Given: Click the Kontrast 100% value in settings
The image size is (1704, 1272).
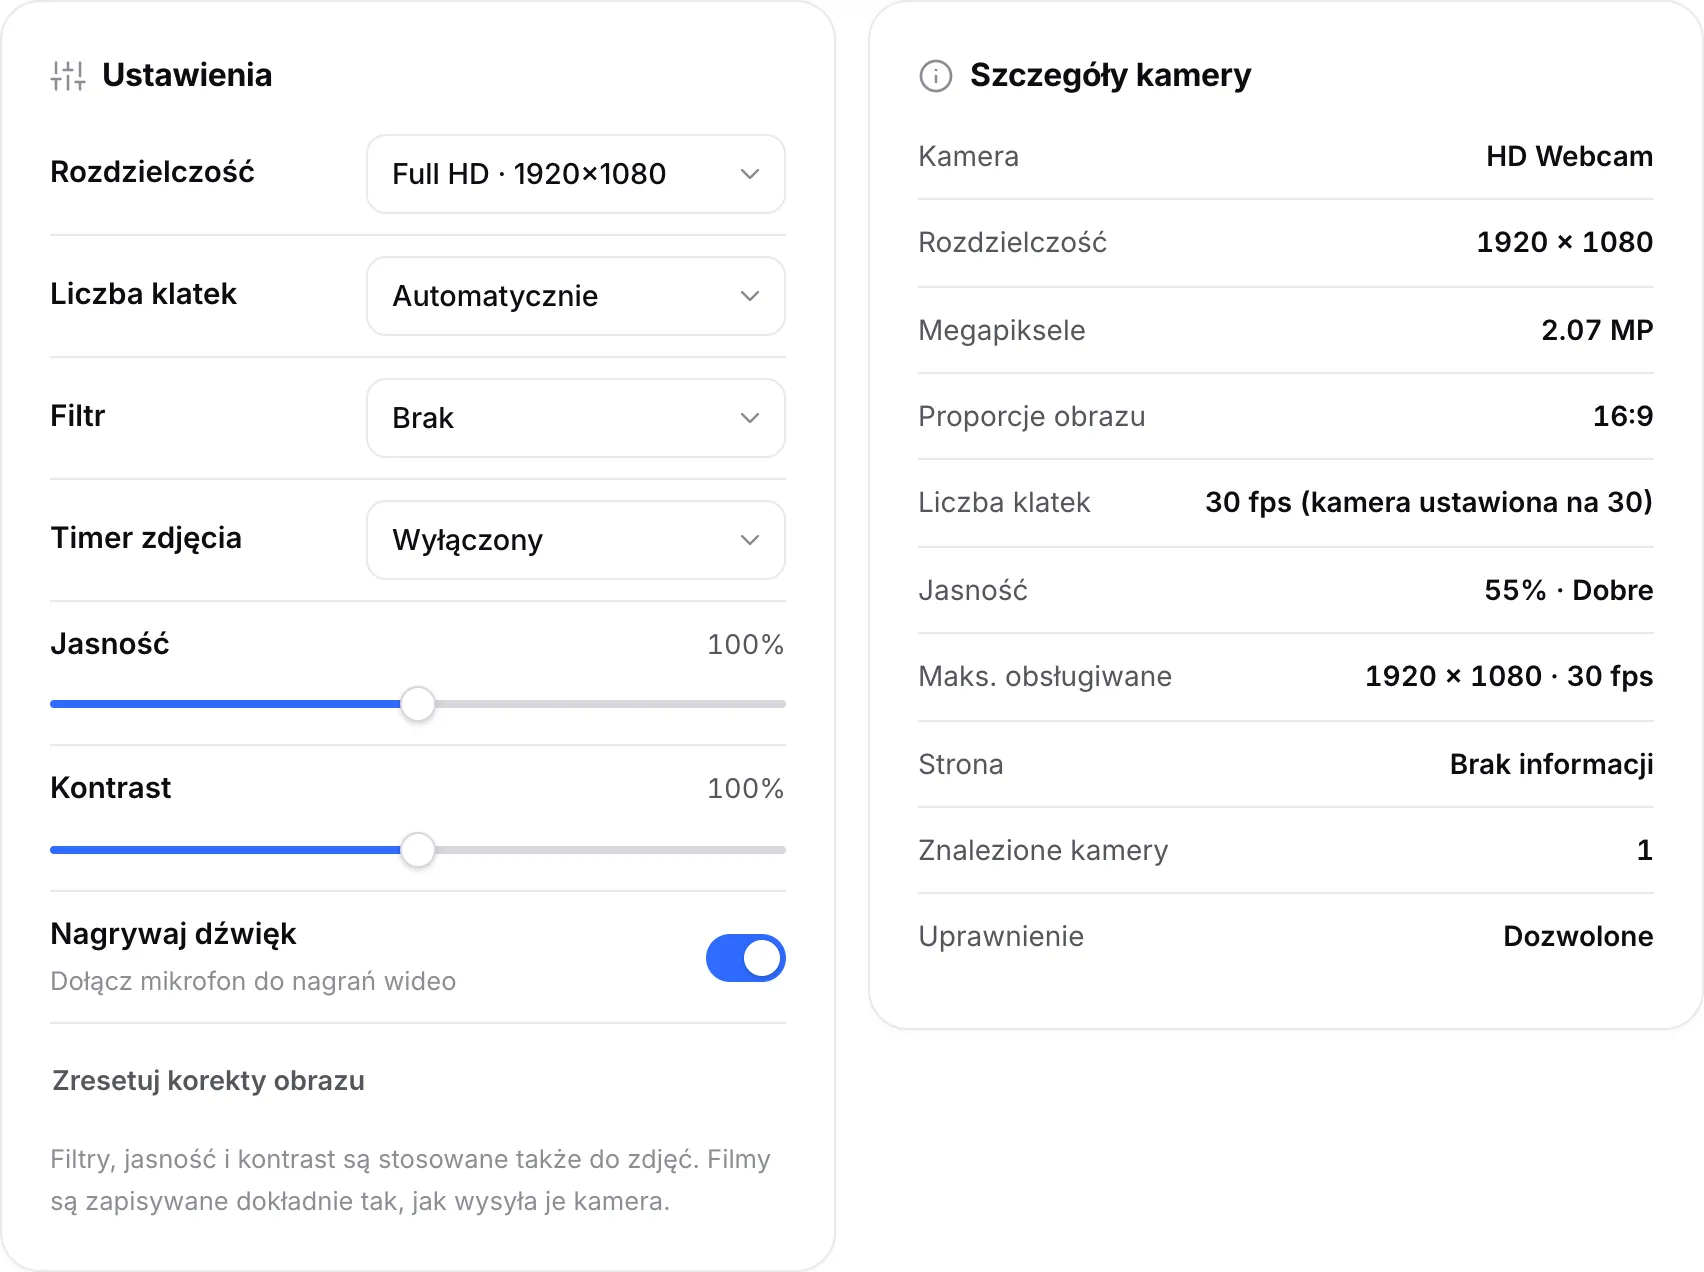Looking at the screenshot, I should click(x=745, y=788).
